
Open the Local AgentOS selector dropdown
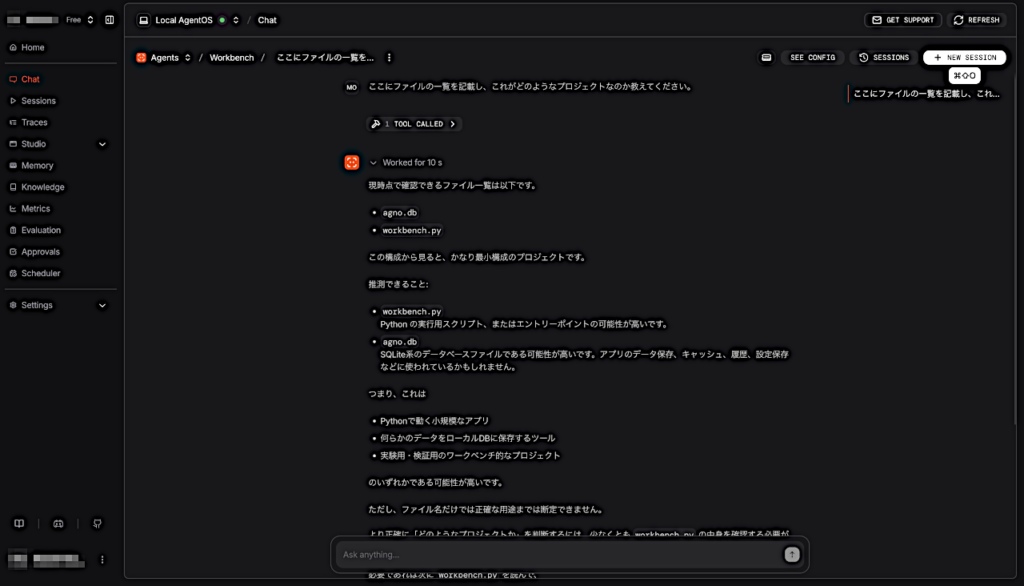[x=189, y=20]
